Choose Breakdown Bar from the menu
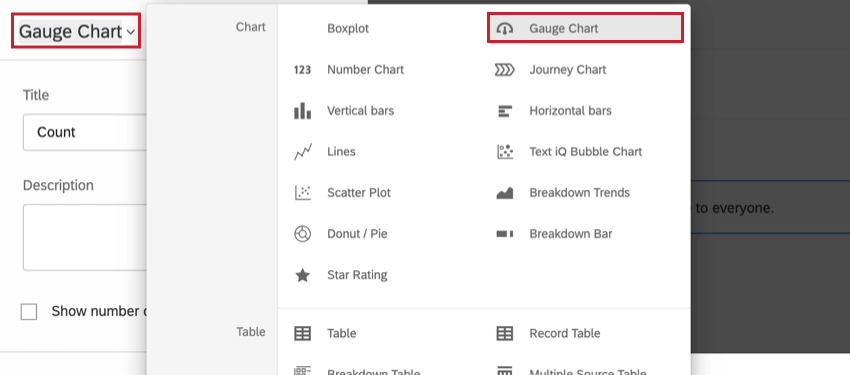The height and width of the screenshot is (375, 850). tap(571, 234)
